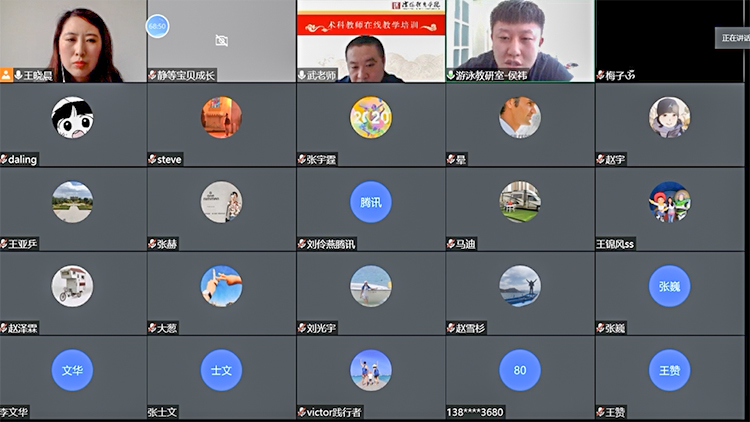Screen dimensions: 750x422
Task: Click the microphone icon beside 武老师
Action: pyautogui.click(x=301, y=75)
